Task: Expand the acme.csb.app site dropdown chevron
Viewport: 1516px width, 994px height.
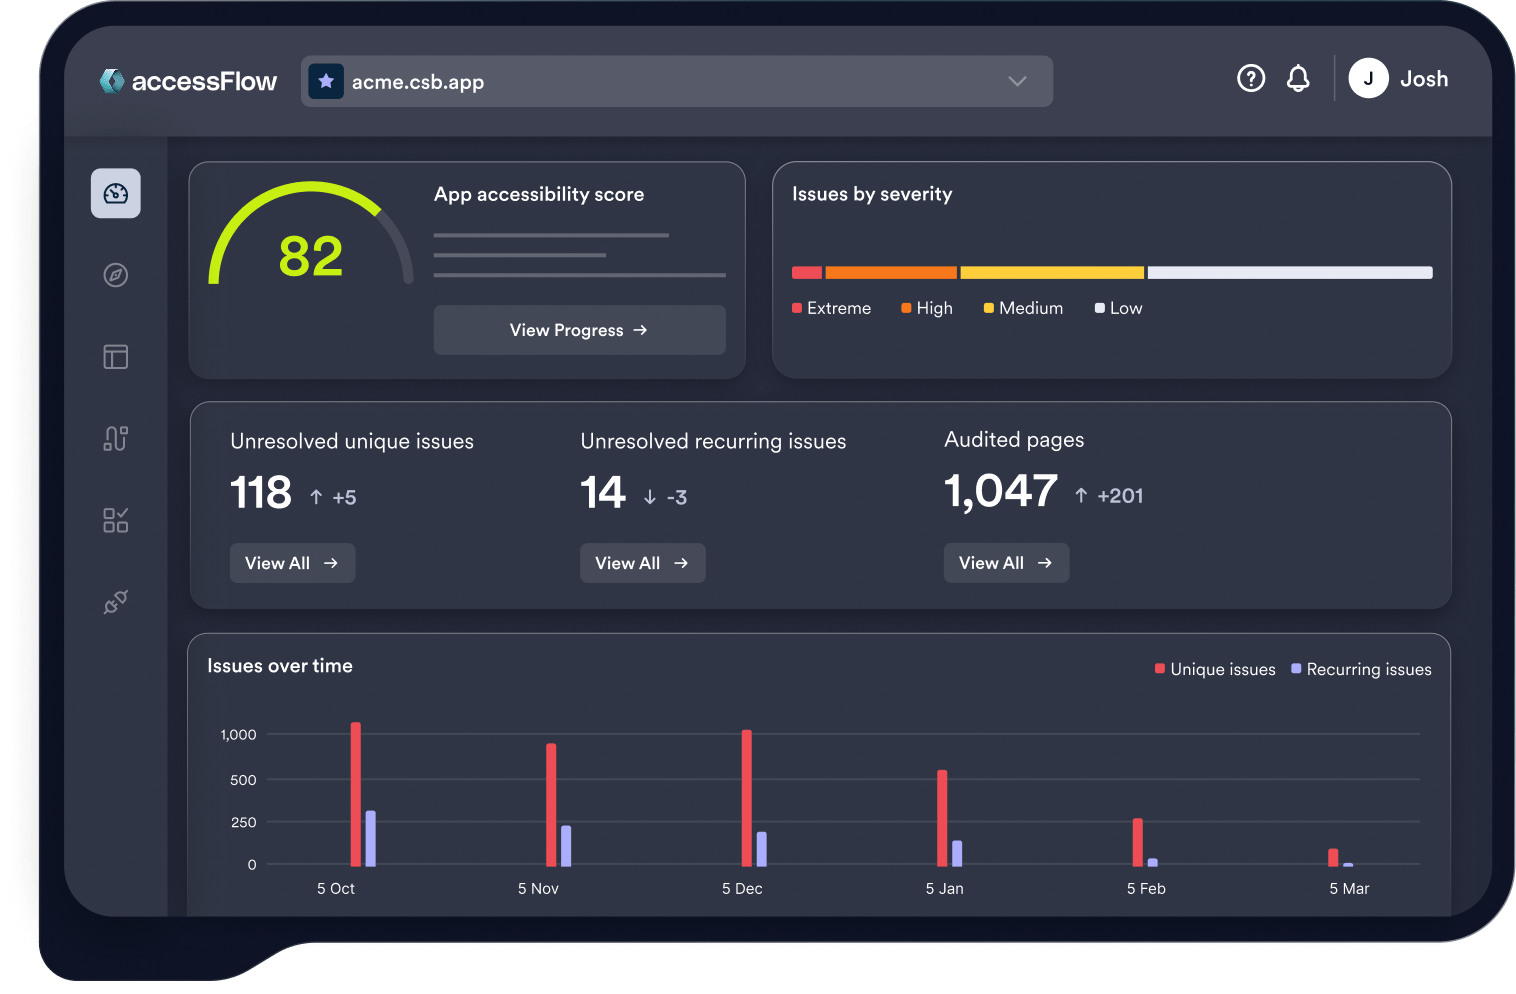Action: click(x=1017, y=81)
